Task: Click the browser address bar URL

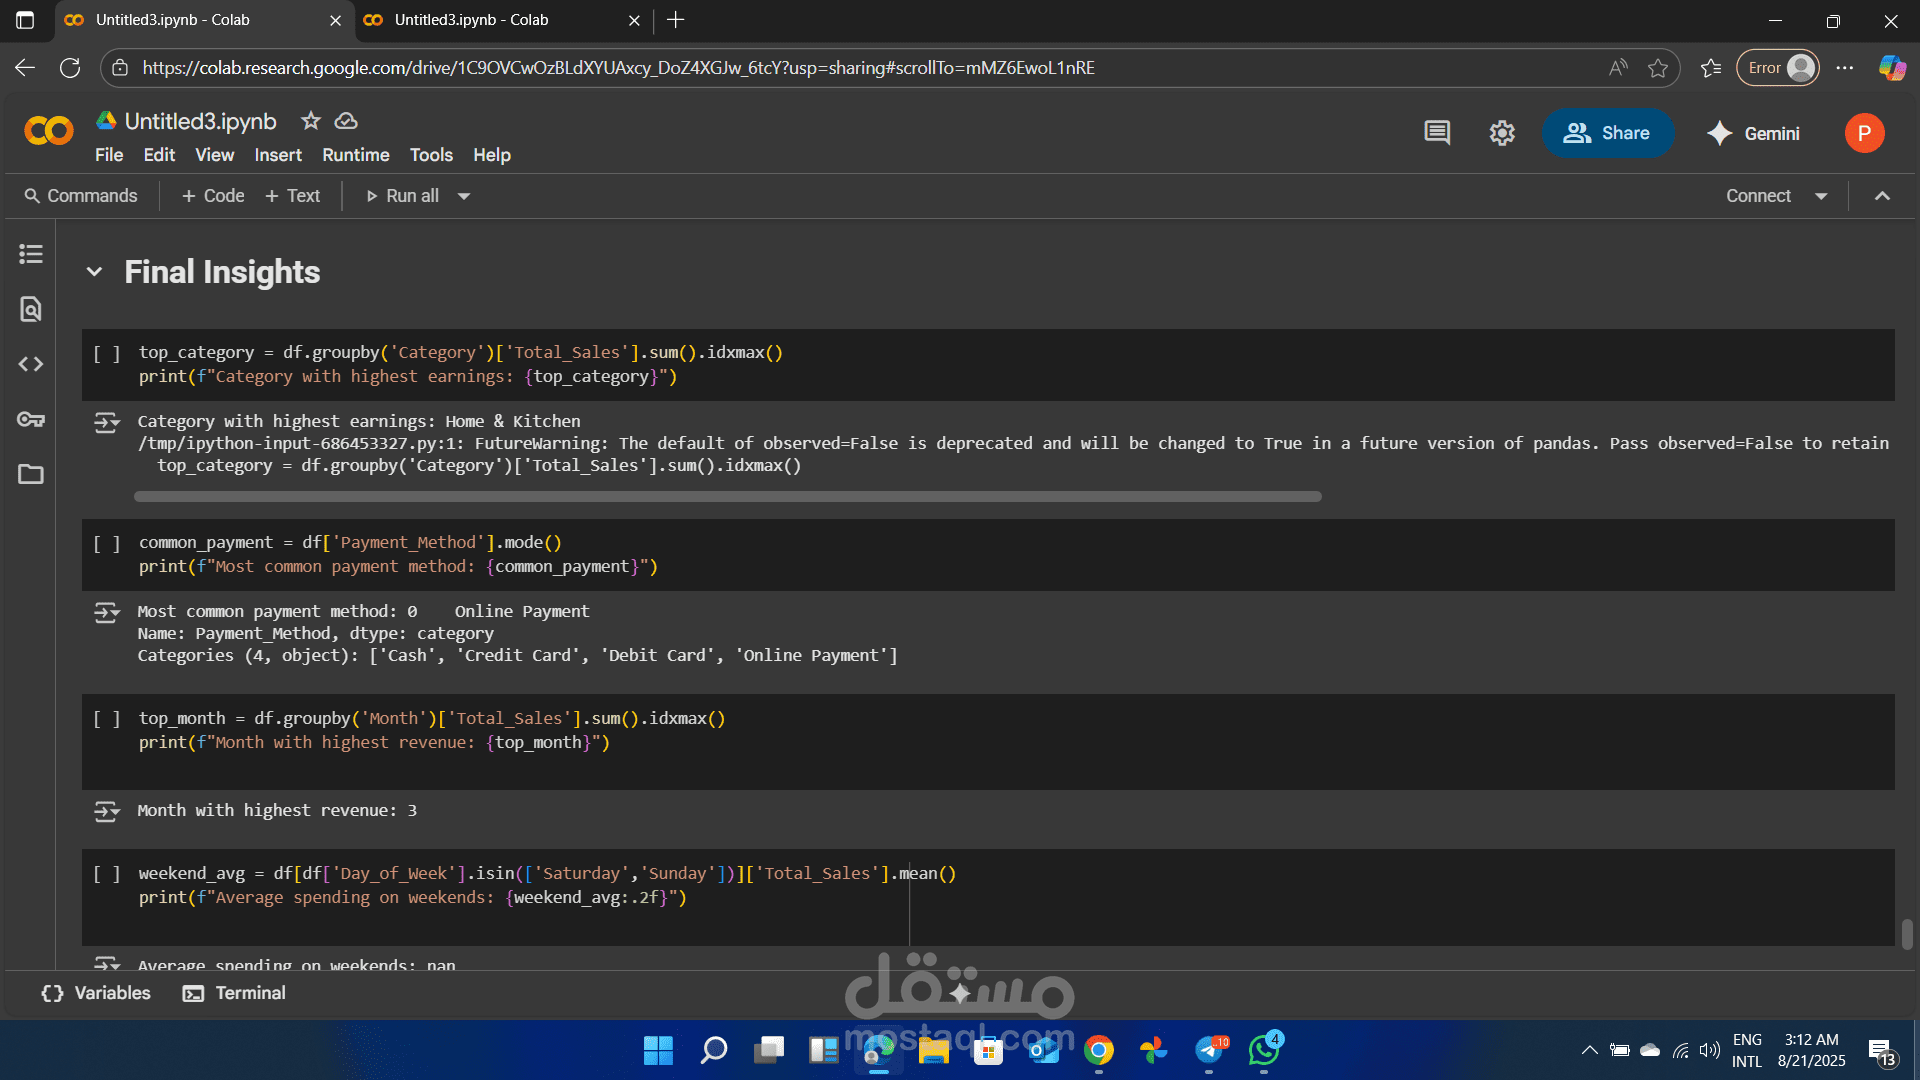Action: (618, 68)
